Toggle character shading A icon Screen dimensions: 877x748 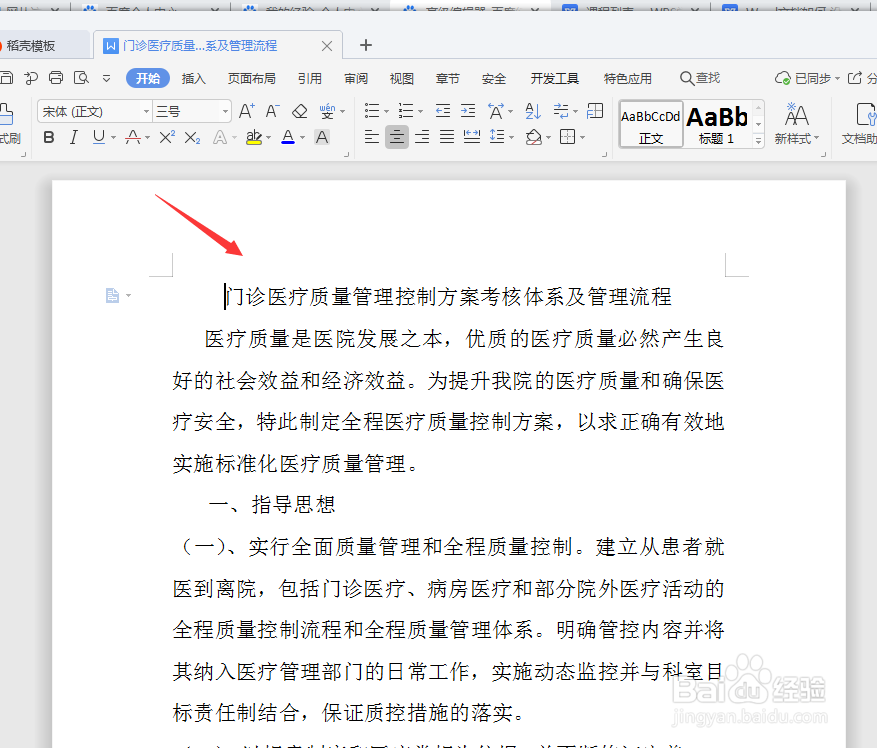322,137
